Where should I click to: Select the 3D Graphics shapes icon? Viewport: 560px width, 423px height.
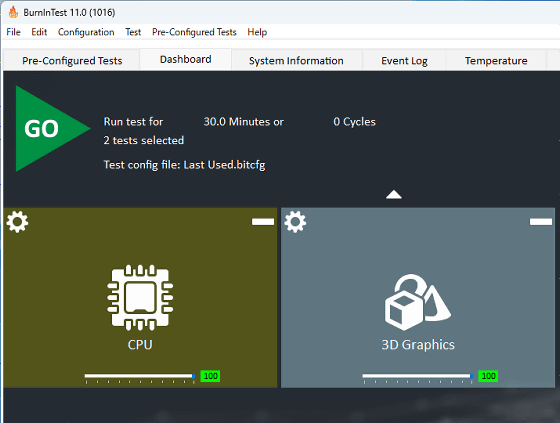pyautogui.click(x=418, y=302)
